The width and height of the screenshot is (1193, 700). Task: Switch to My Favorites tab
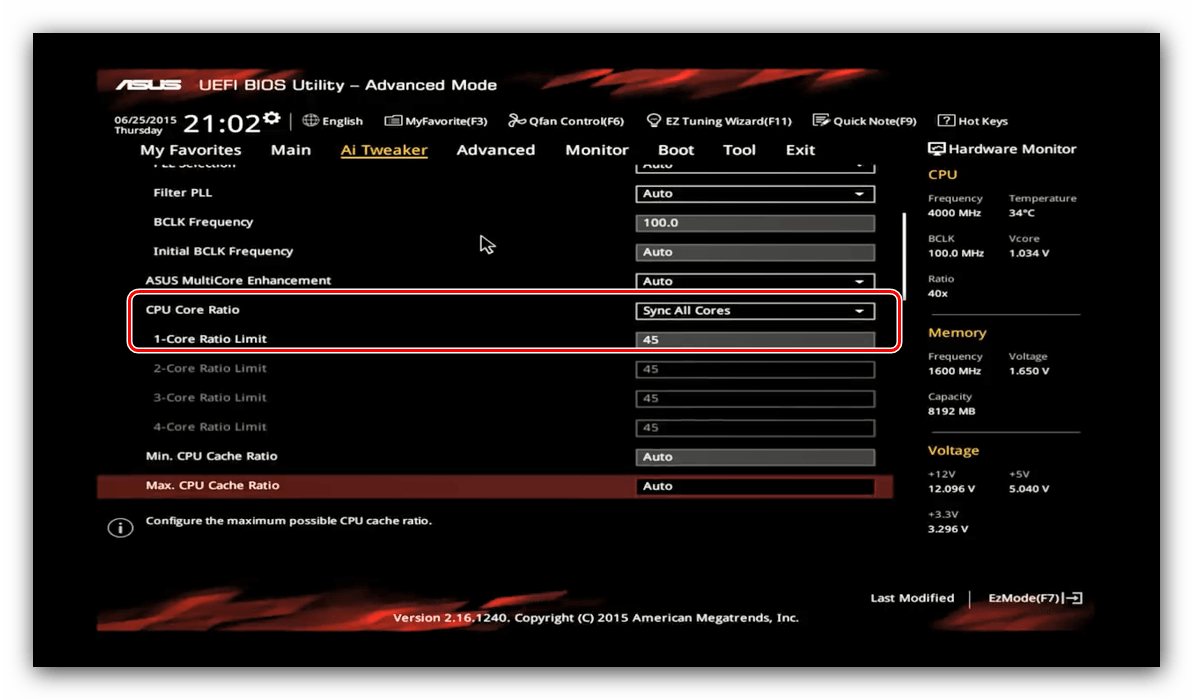click(190, 150)
